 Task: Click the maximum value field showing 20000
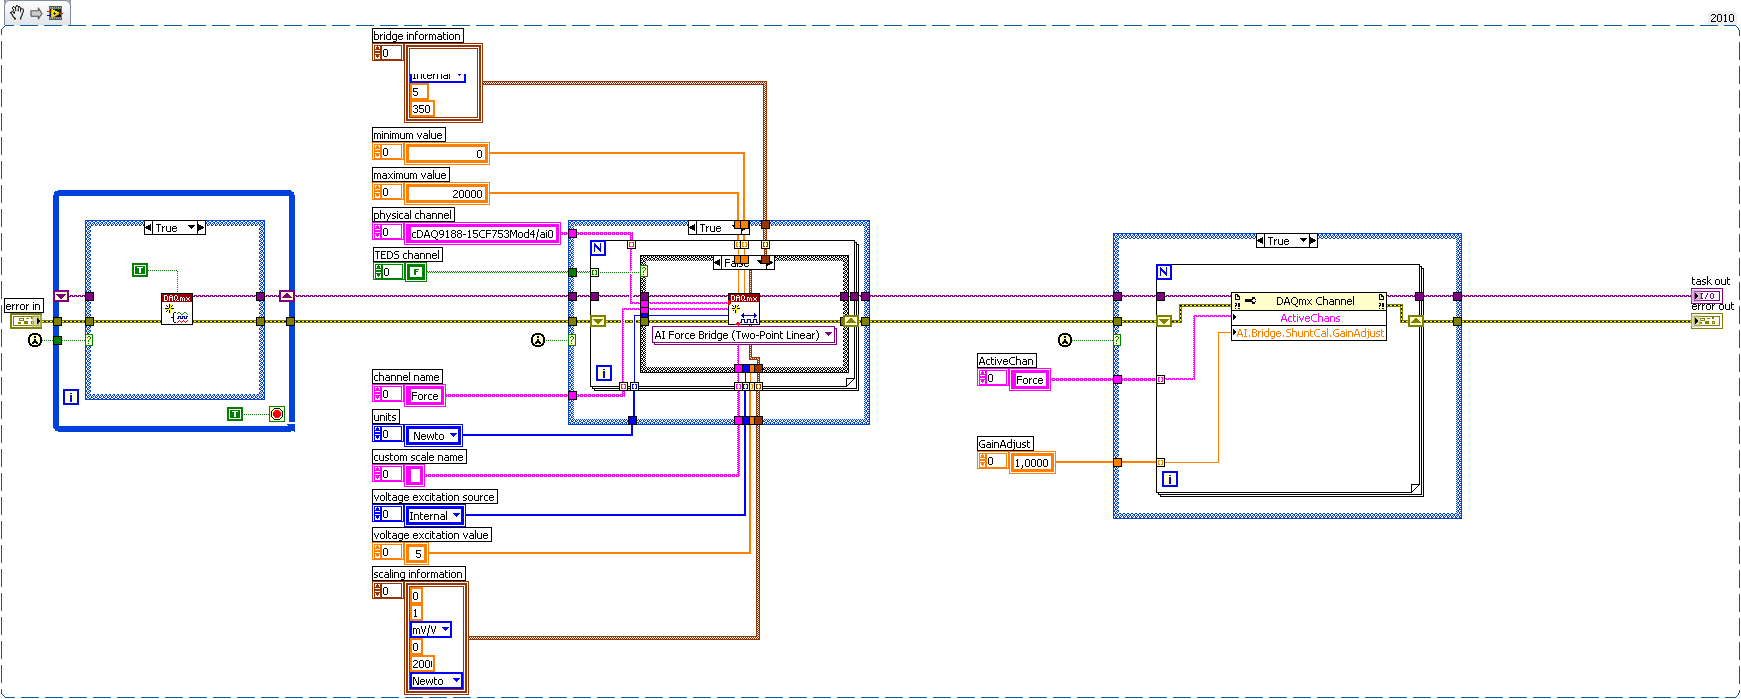446,193
